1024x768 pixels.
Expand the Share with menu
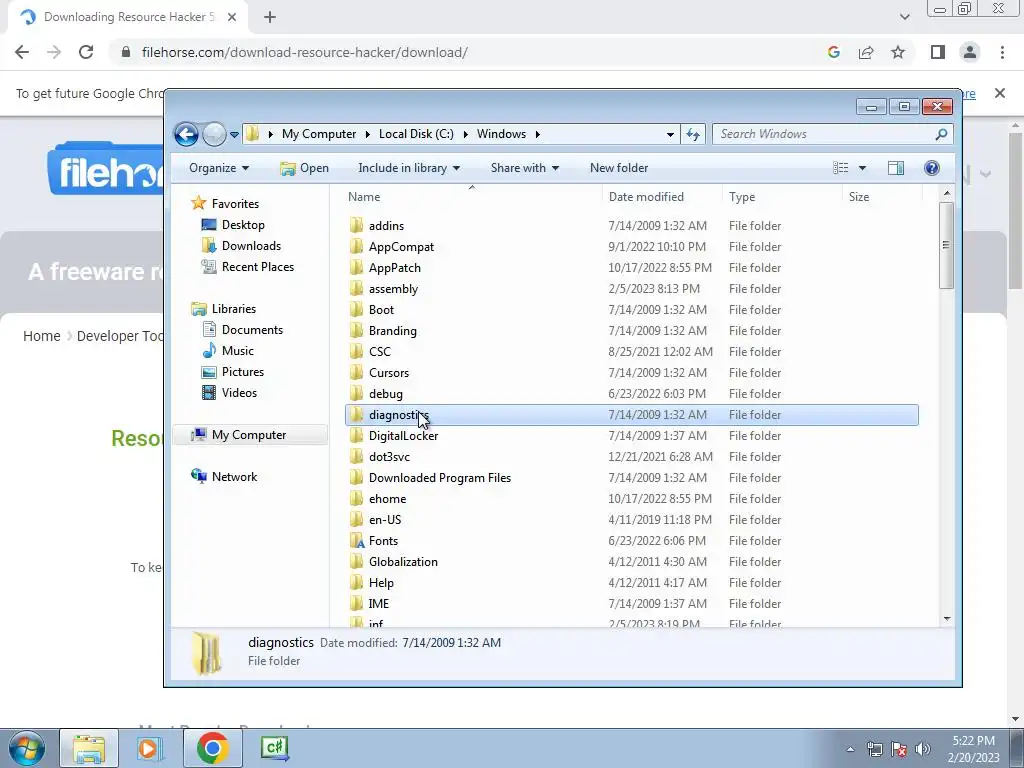click(x=524, y=168)
